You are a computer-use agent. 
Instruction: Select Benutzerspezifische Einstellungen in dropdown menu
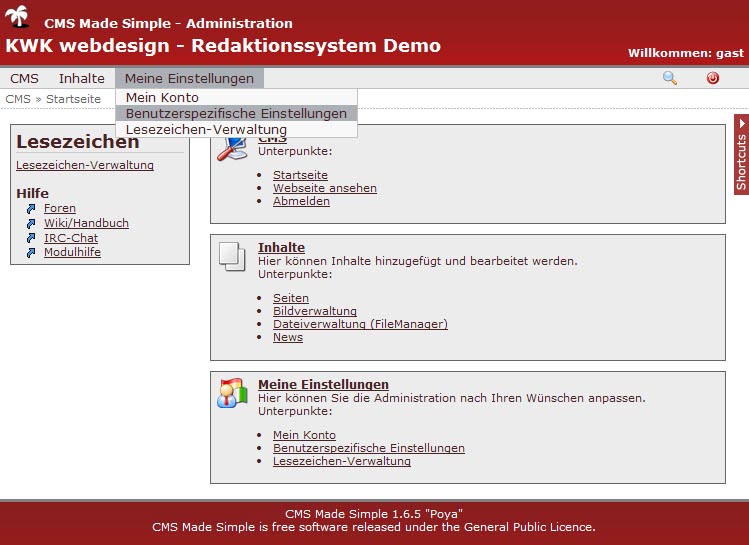pos(236,114)
